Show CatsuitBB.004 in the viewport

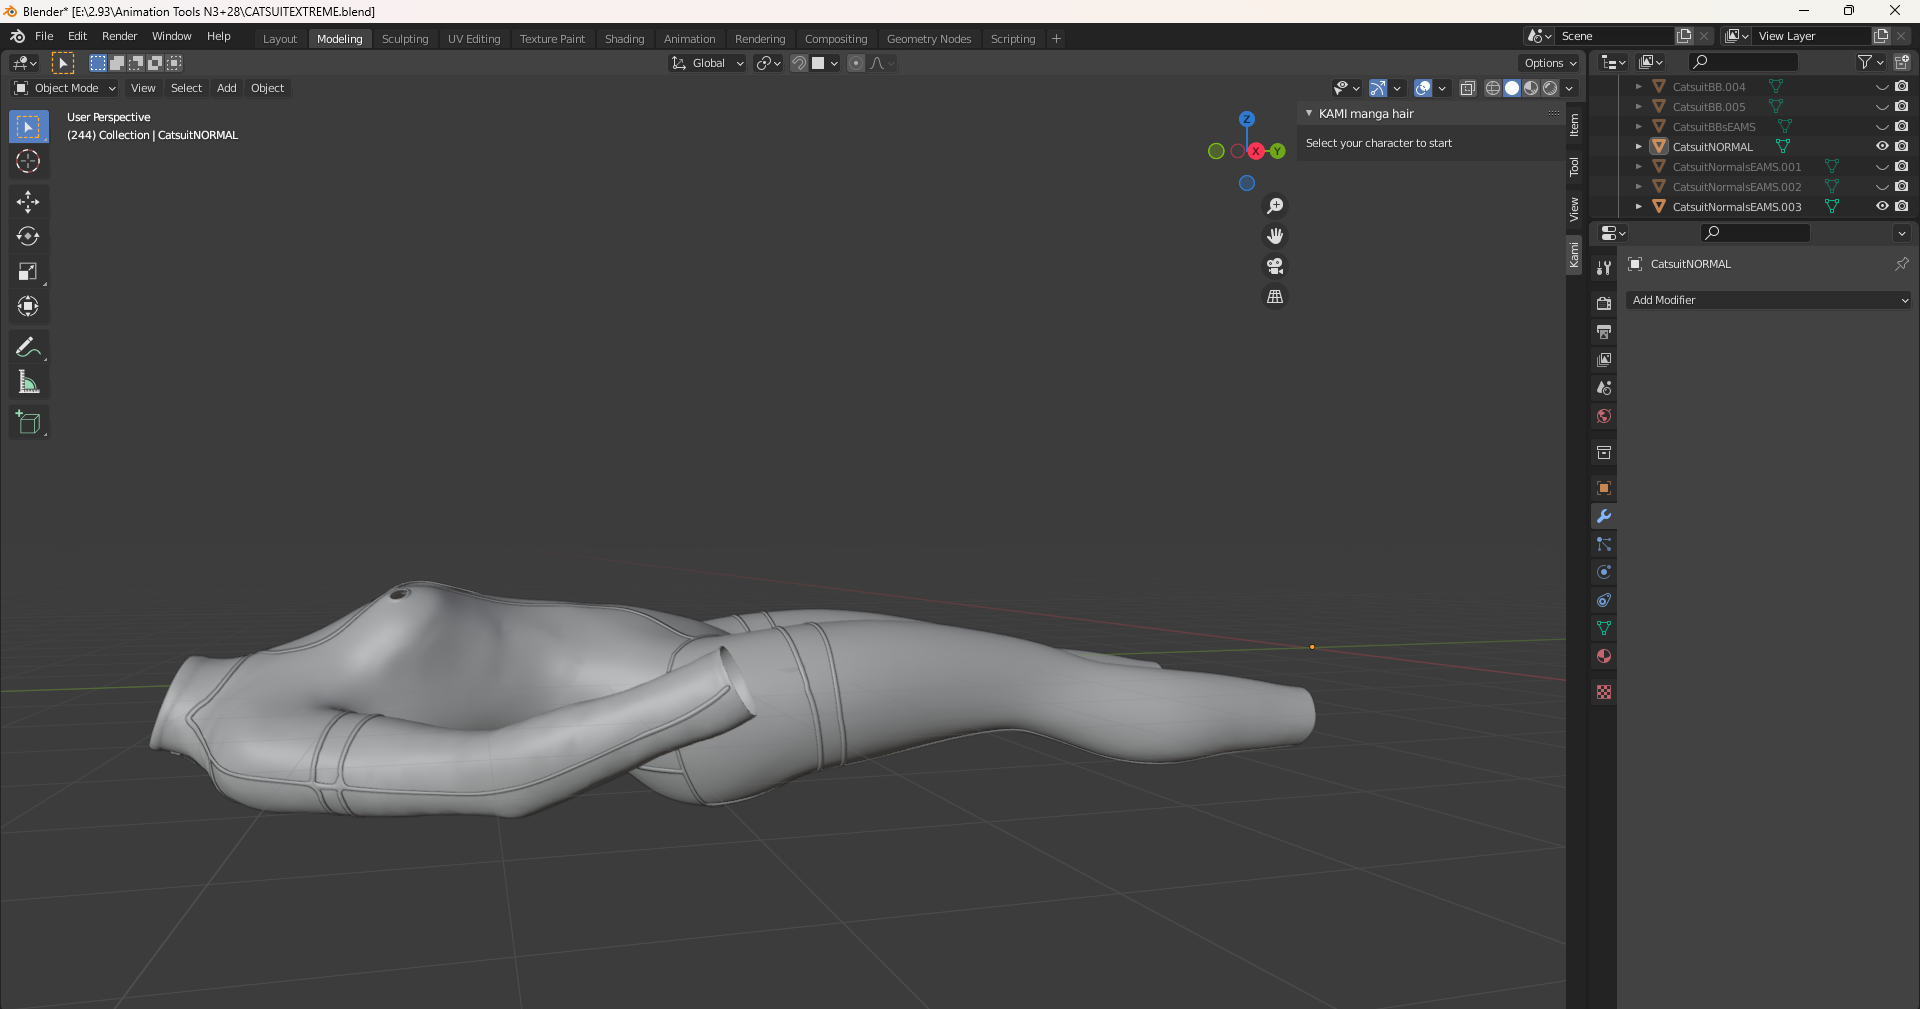point(1882,87)
